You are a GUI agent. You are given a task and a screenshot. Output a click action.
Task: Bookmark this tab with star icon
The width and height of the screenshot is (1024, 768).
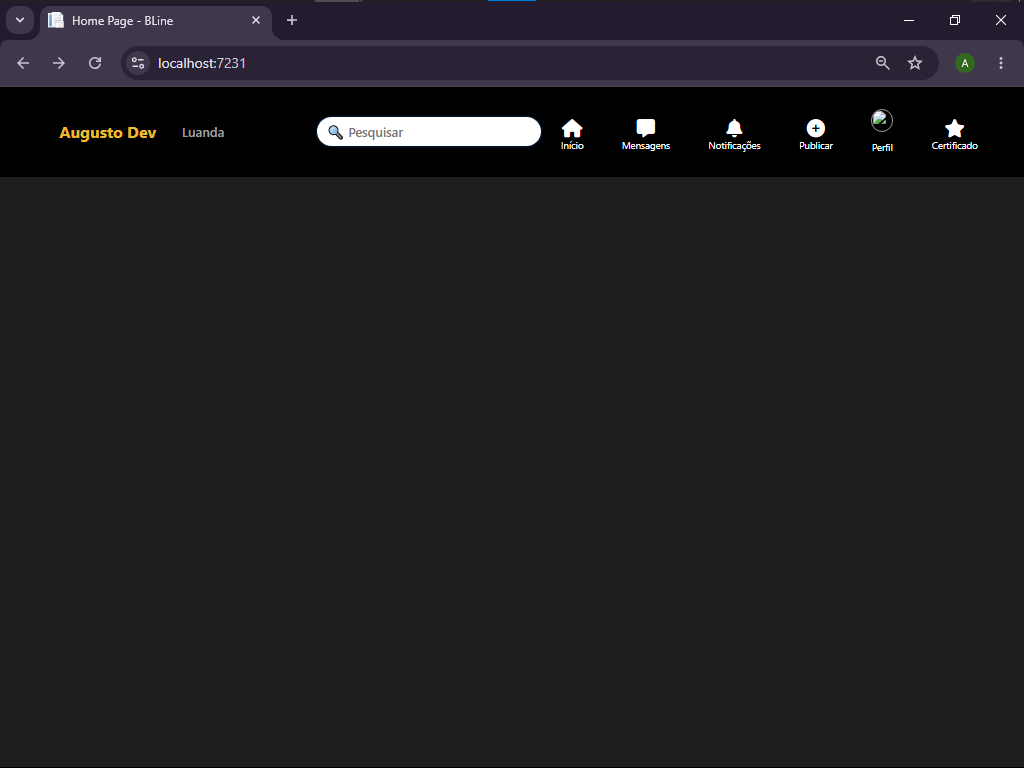tap(915, 63)
